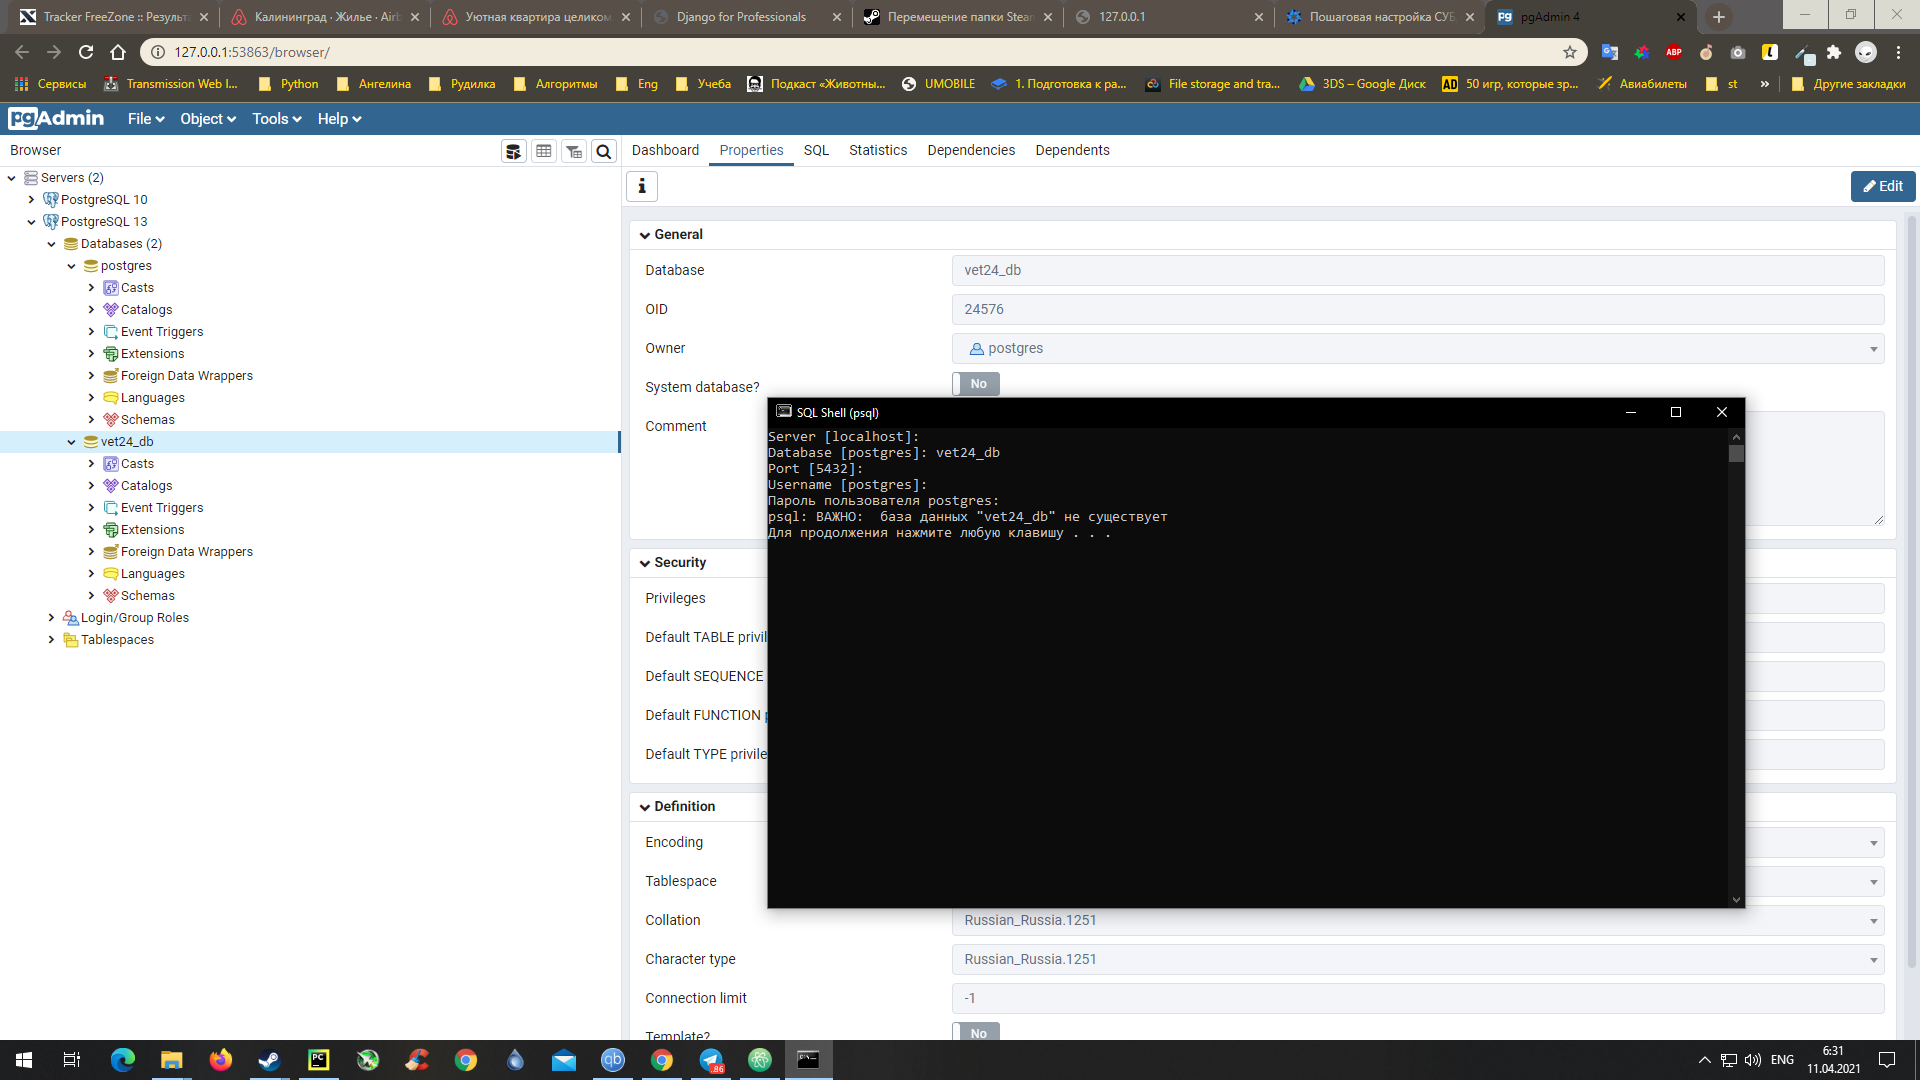Expand the PostgreSQL 10 server node
This screenshot has height=1080, width=1920.
click(31, 200)
